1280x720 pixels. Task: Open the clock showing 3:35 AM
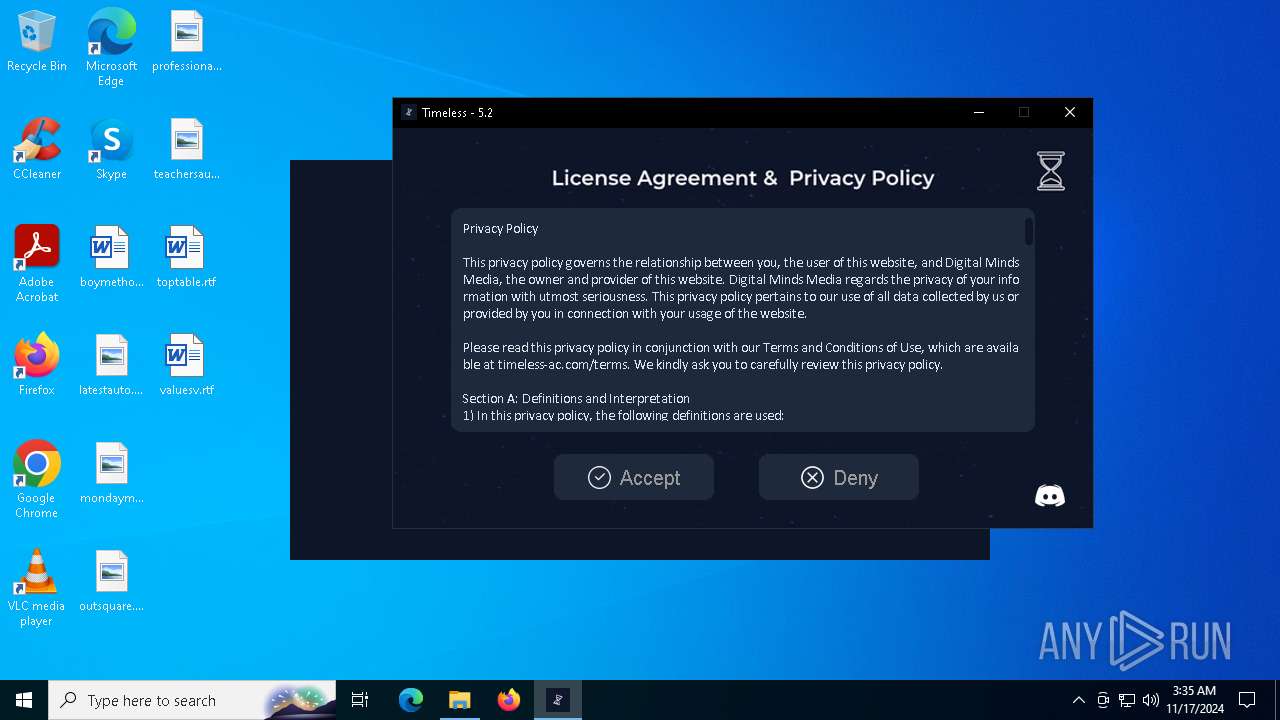[1194, 700]
